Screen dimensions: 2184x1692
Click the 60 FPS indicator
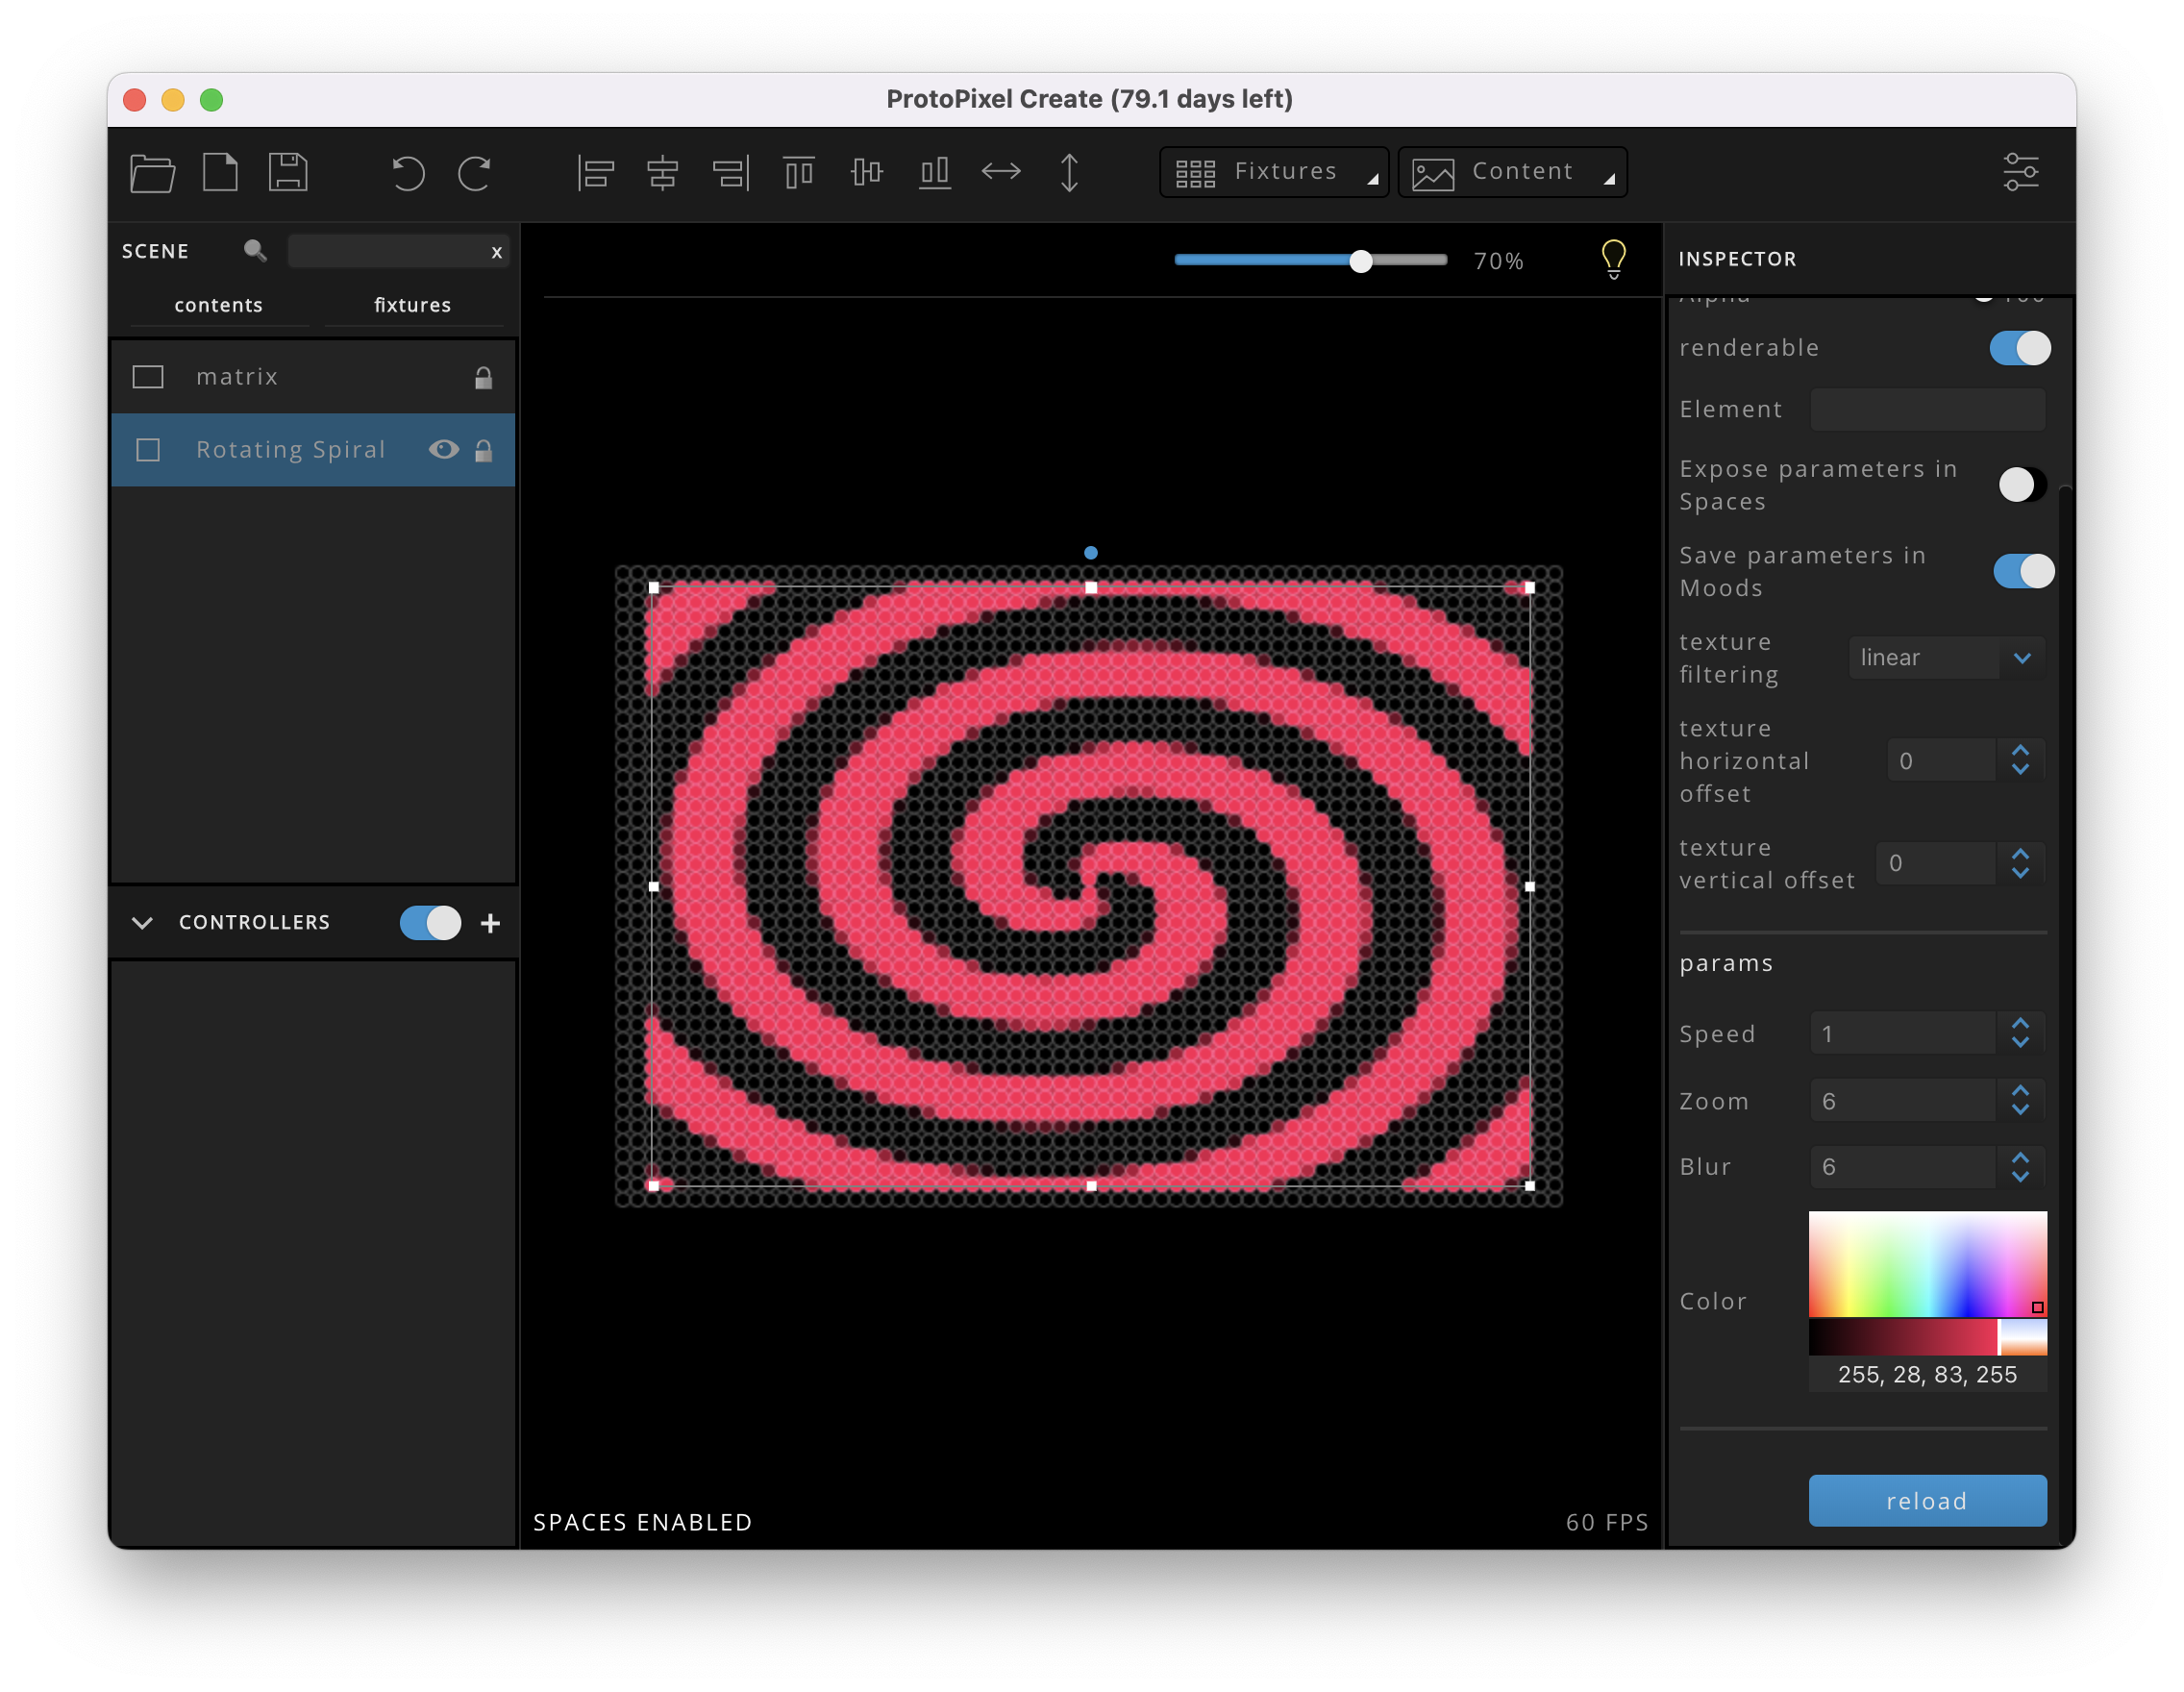(x=1606, y=1522)
